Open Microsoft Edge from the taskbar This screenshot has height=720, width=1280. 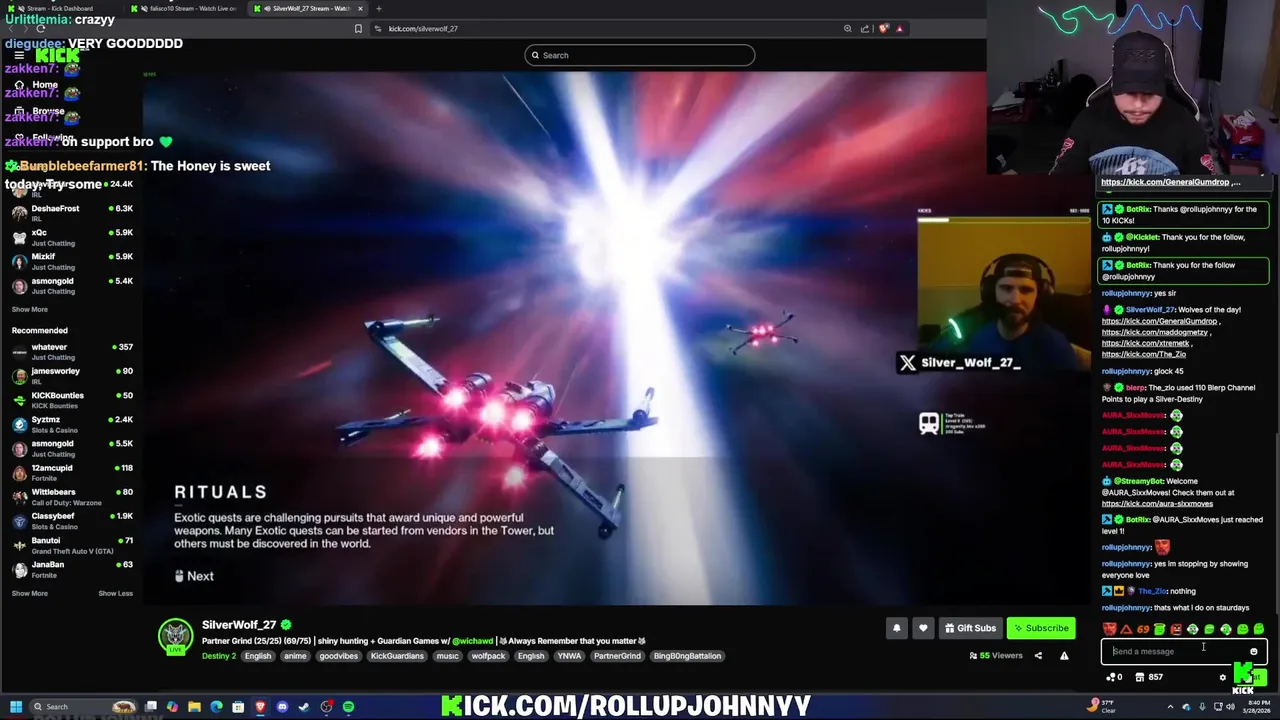pos(216,707)
